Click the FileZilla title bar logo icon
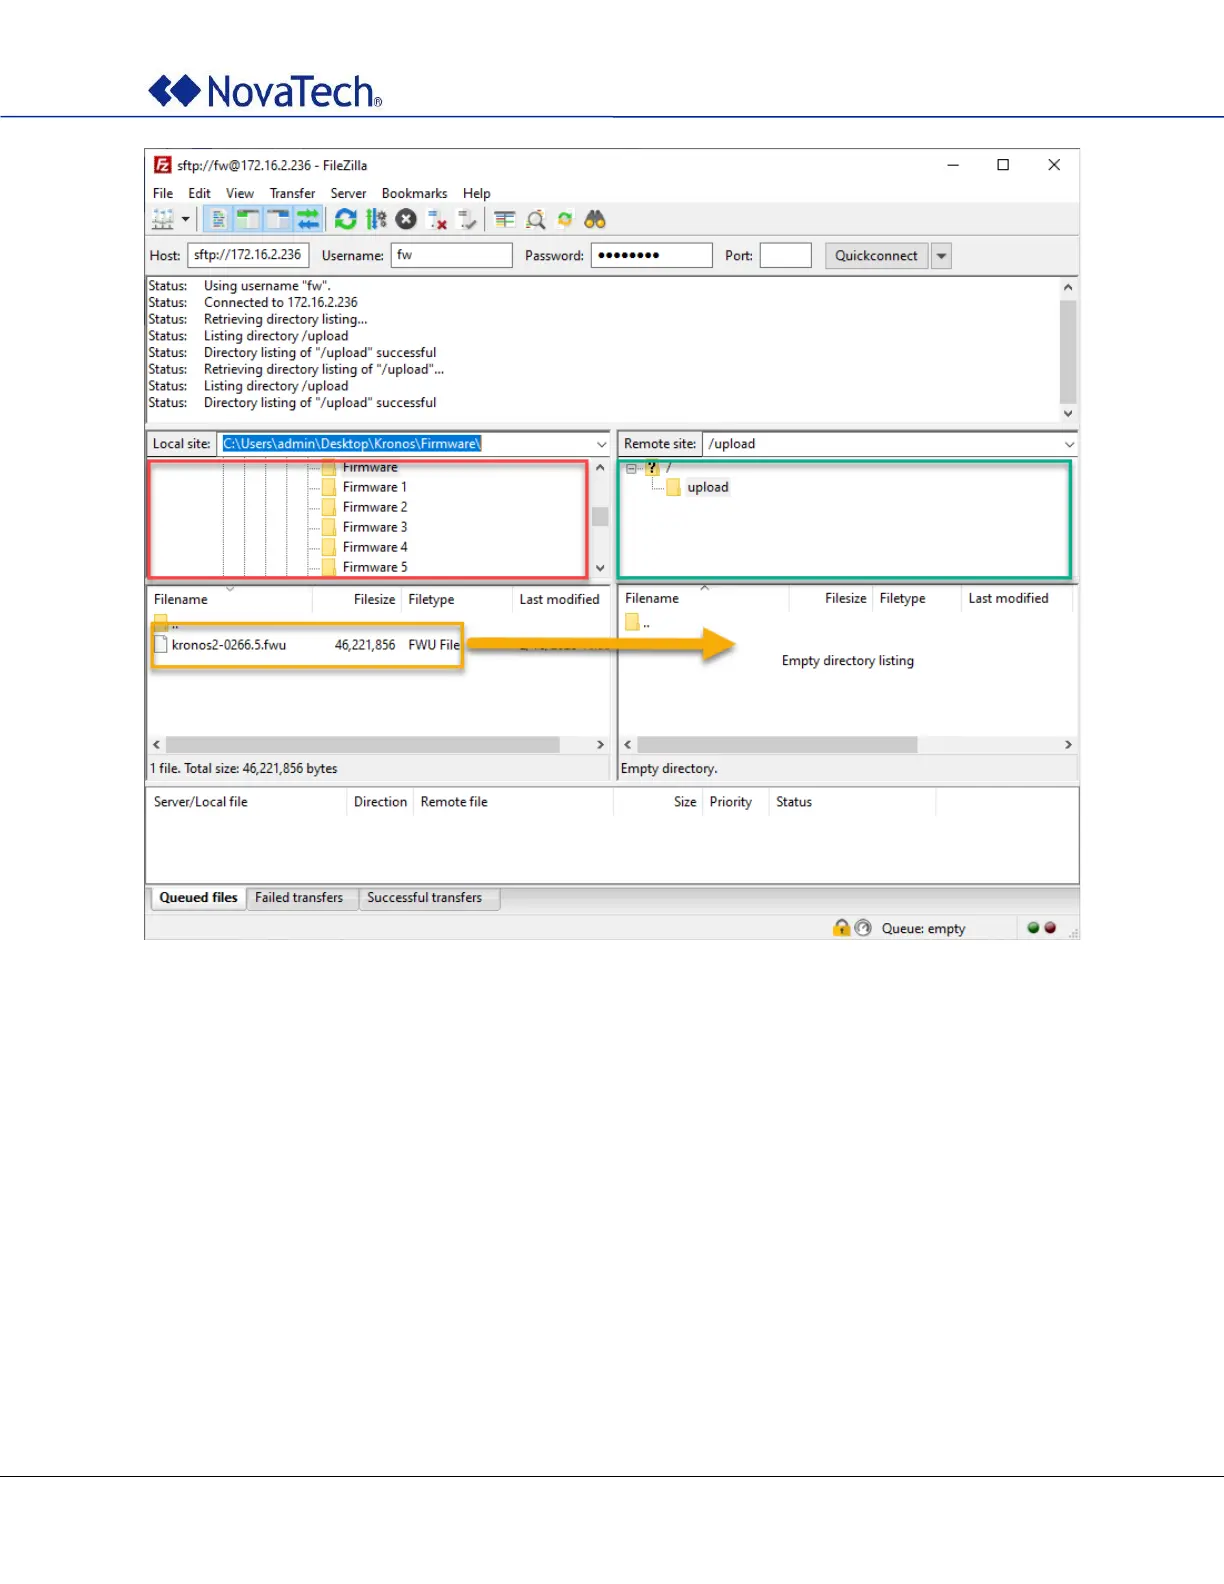 162,165
